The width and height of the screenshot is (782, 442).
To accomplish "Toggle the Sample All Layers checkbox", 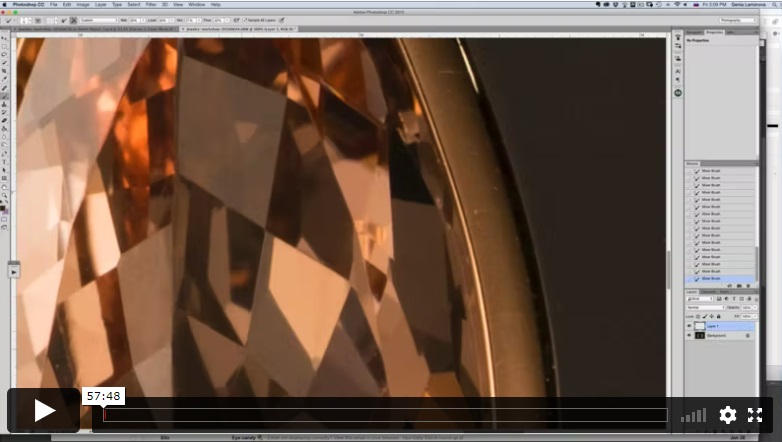I will (x=245, y=20).
